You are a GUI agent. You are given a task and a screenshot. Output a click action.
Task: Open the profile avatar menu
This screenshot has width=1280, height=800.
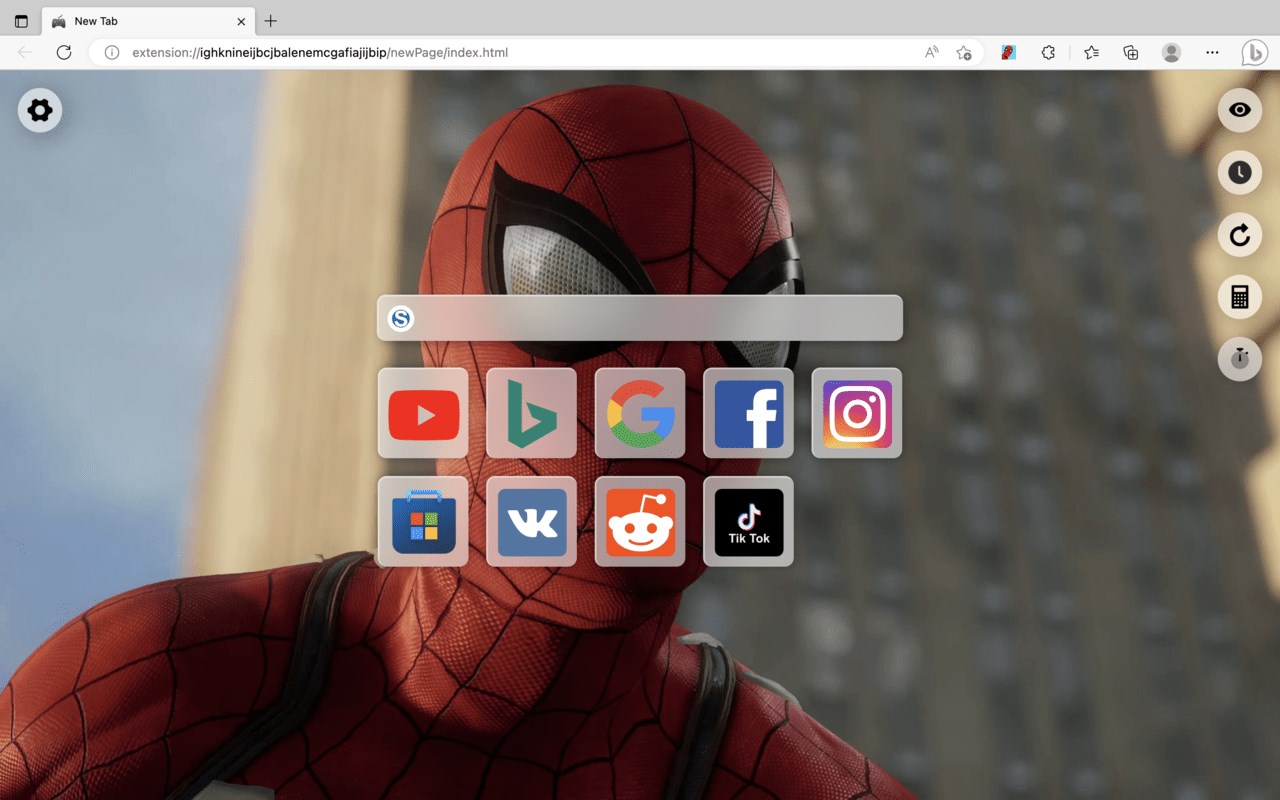coord(1171,52)
